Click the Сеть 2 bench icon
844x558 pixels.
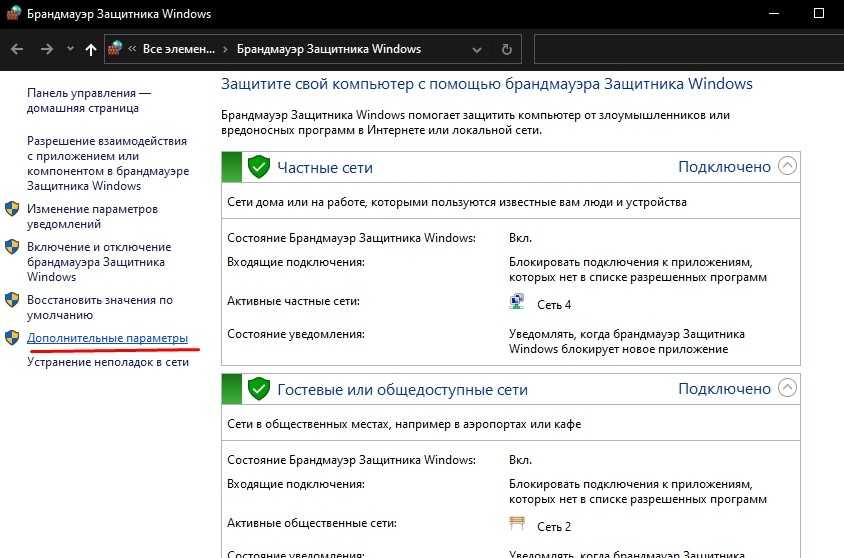coord(517,525)
